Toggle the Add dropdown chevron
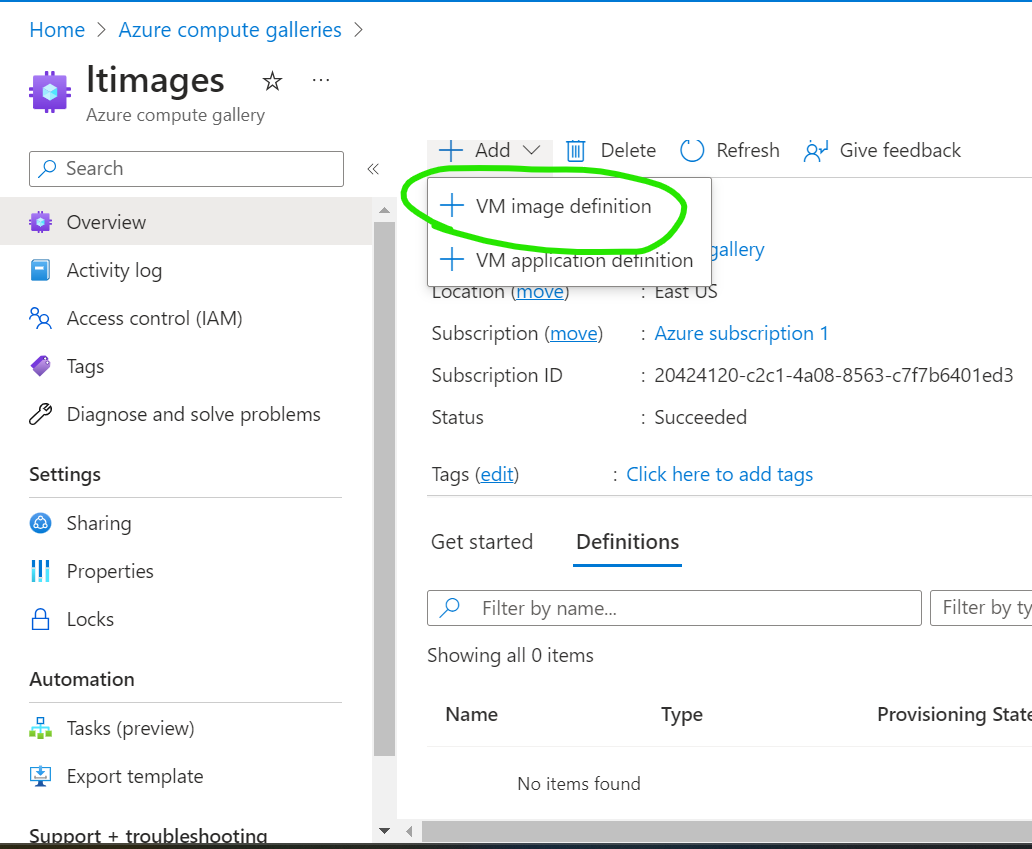This screenshot has width=1032, height=849. pyautogui.click(x=532, y=151)
